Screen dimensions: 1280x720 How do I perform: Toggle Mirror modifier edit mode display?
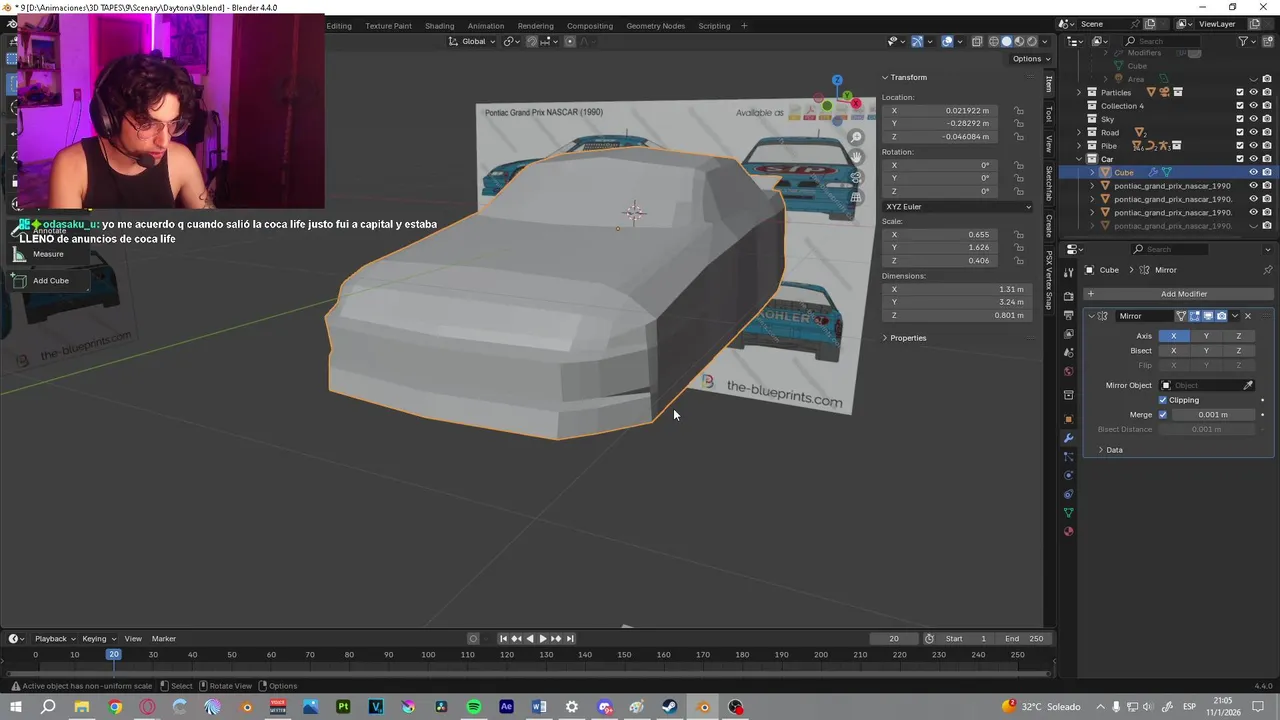point(1195,316)
